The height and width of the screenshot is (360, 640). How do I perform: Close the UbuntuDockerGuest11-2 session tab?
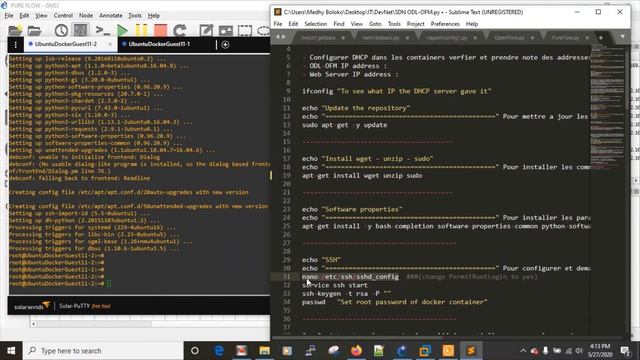tap(110, 44)
